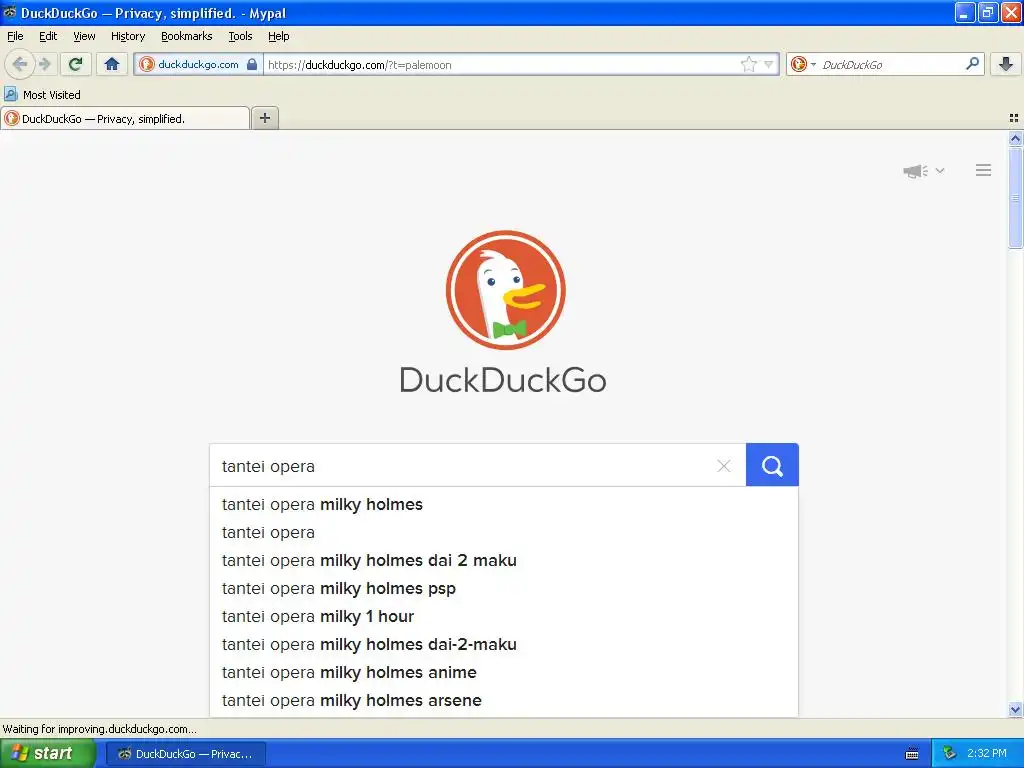This screenshot has height=768, width=1024.
Task: Select suggestion 'tantei opera milky 1 hour'
Action: click(504, 616)
